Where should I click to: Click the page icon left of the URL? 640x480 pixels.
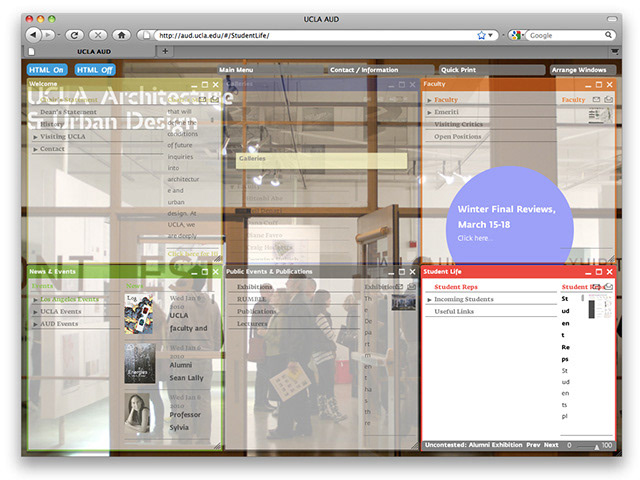click(x=146, y=36)
